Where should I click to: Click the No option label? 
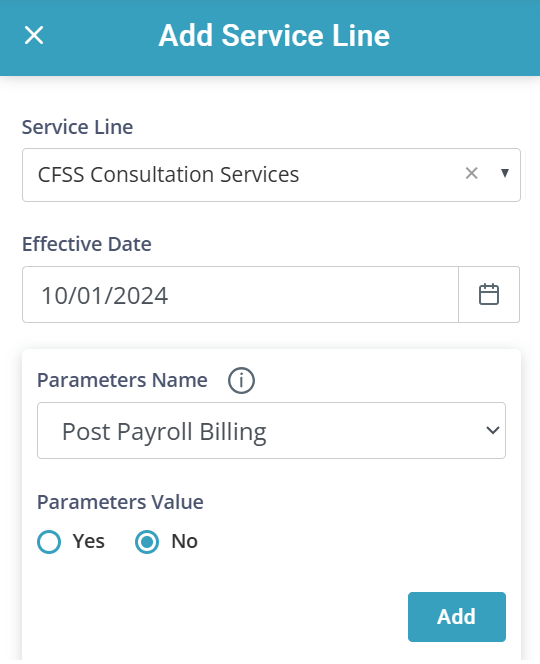185,542
